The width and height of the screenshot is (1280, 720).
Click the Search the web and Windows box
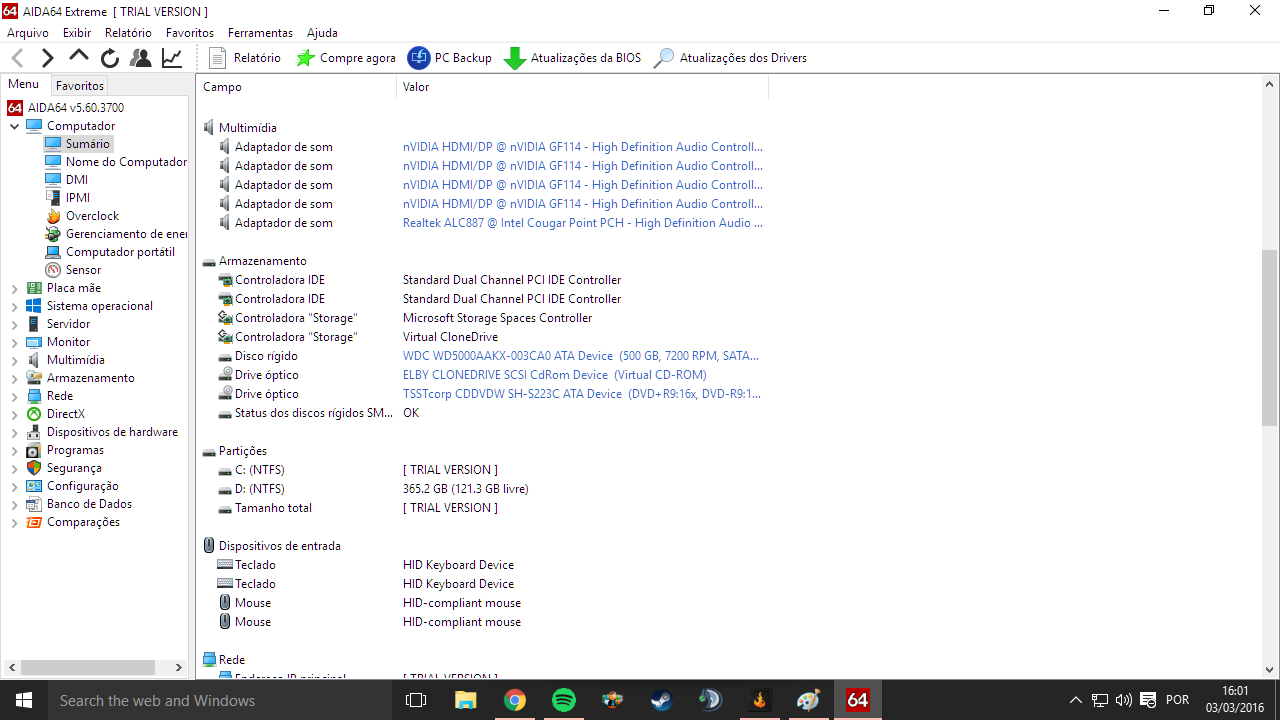click(x=219, y=700)
